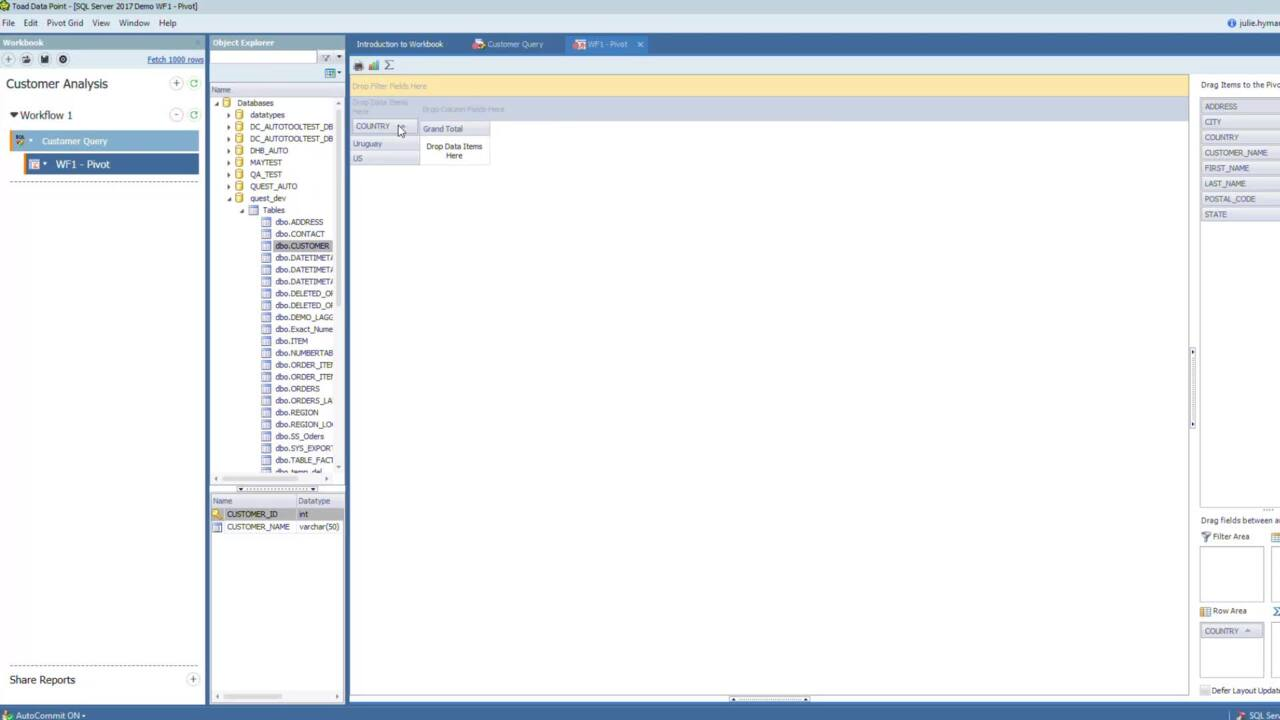Save the workbook using the save icon
The height and width of the screenshot is (720, 1280).
pos(44,59)
